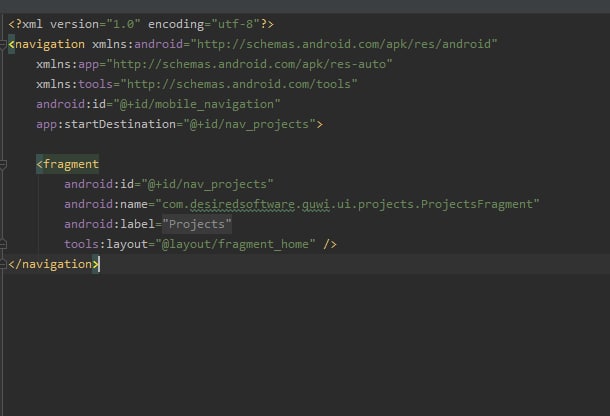
Task: Click the xmlns:android schema URL value
Action: pyautogui.click(x=344, y=44)
